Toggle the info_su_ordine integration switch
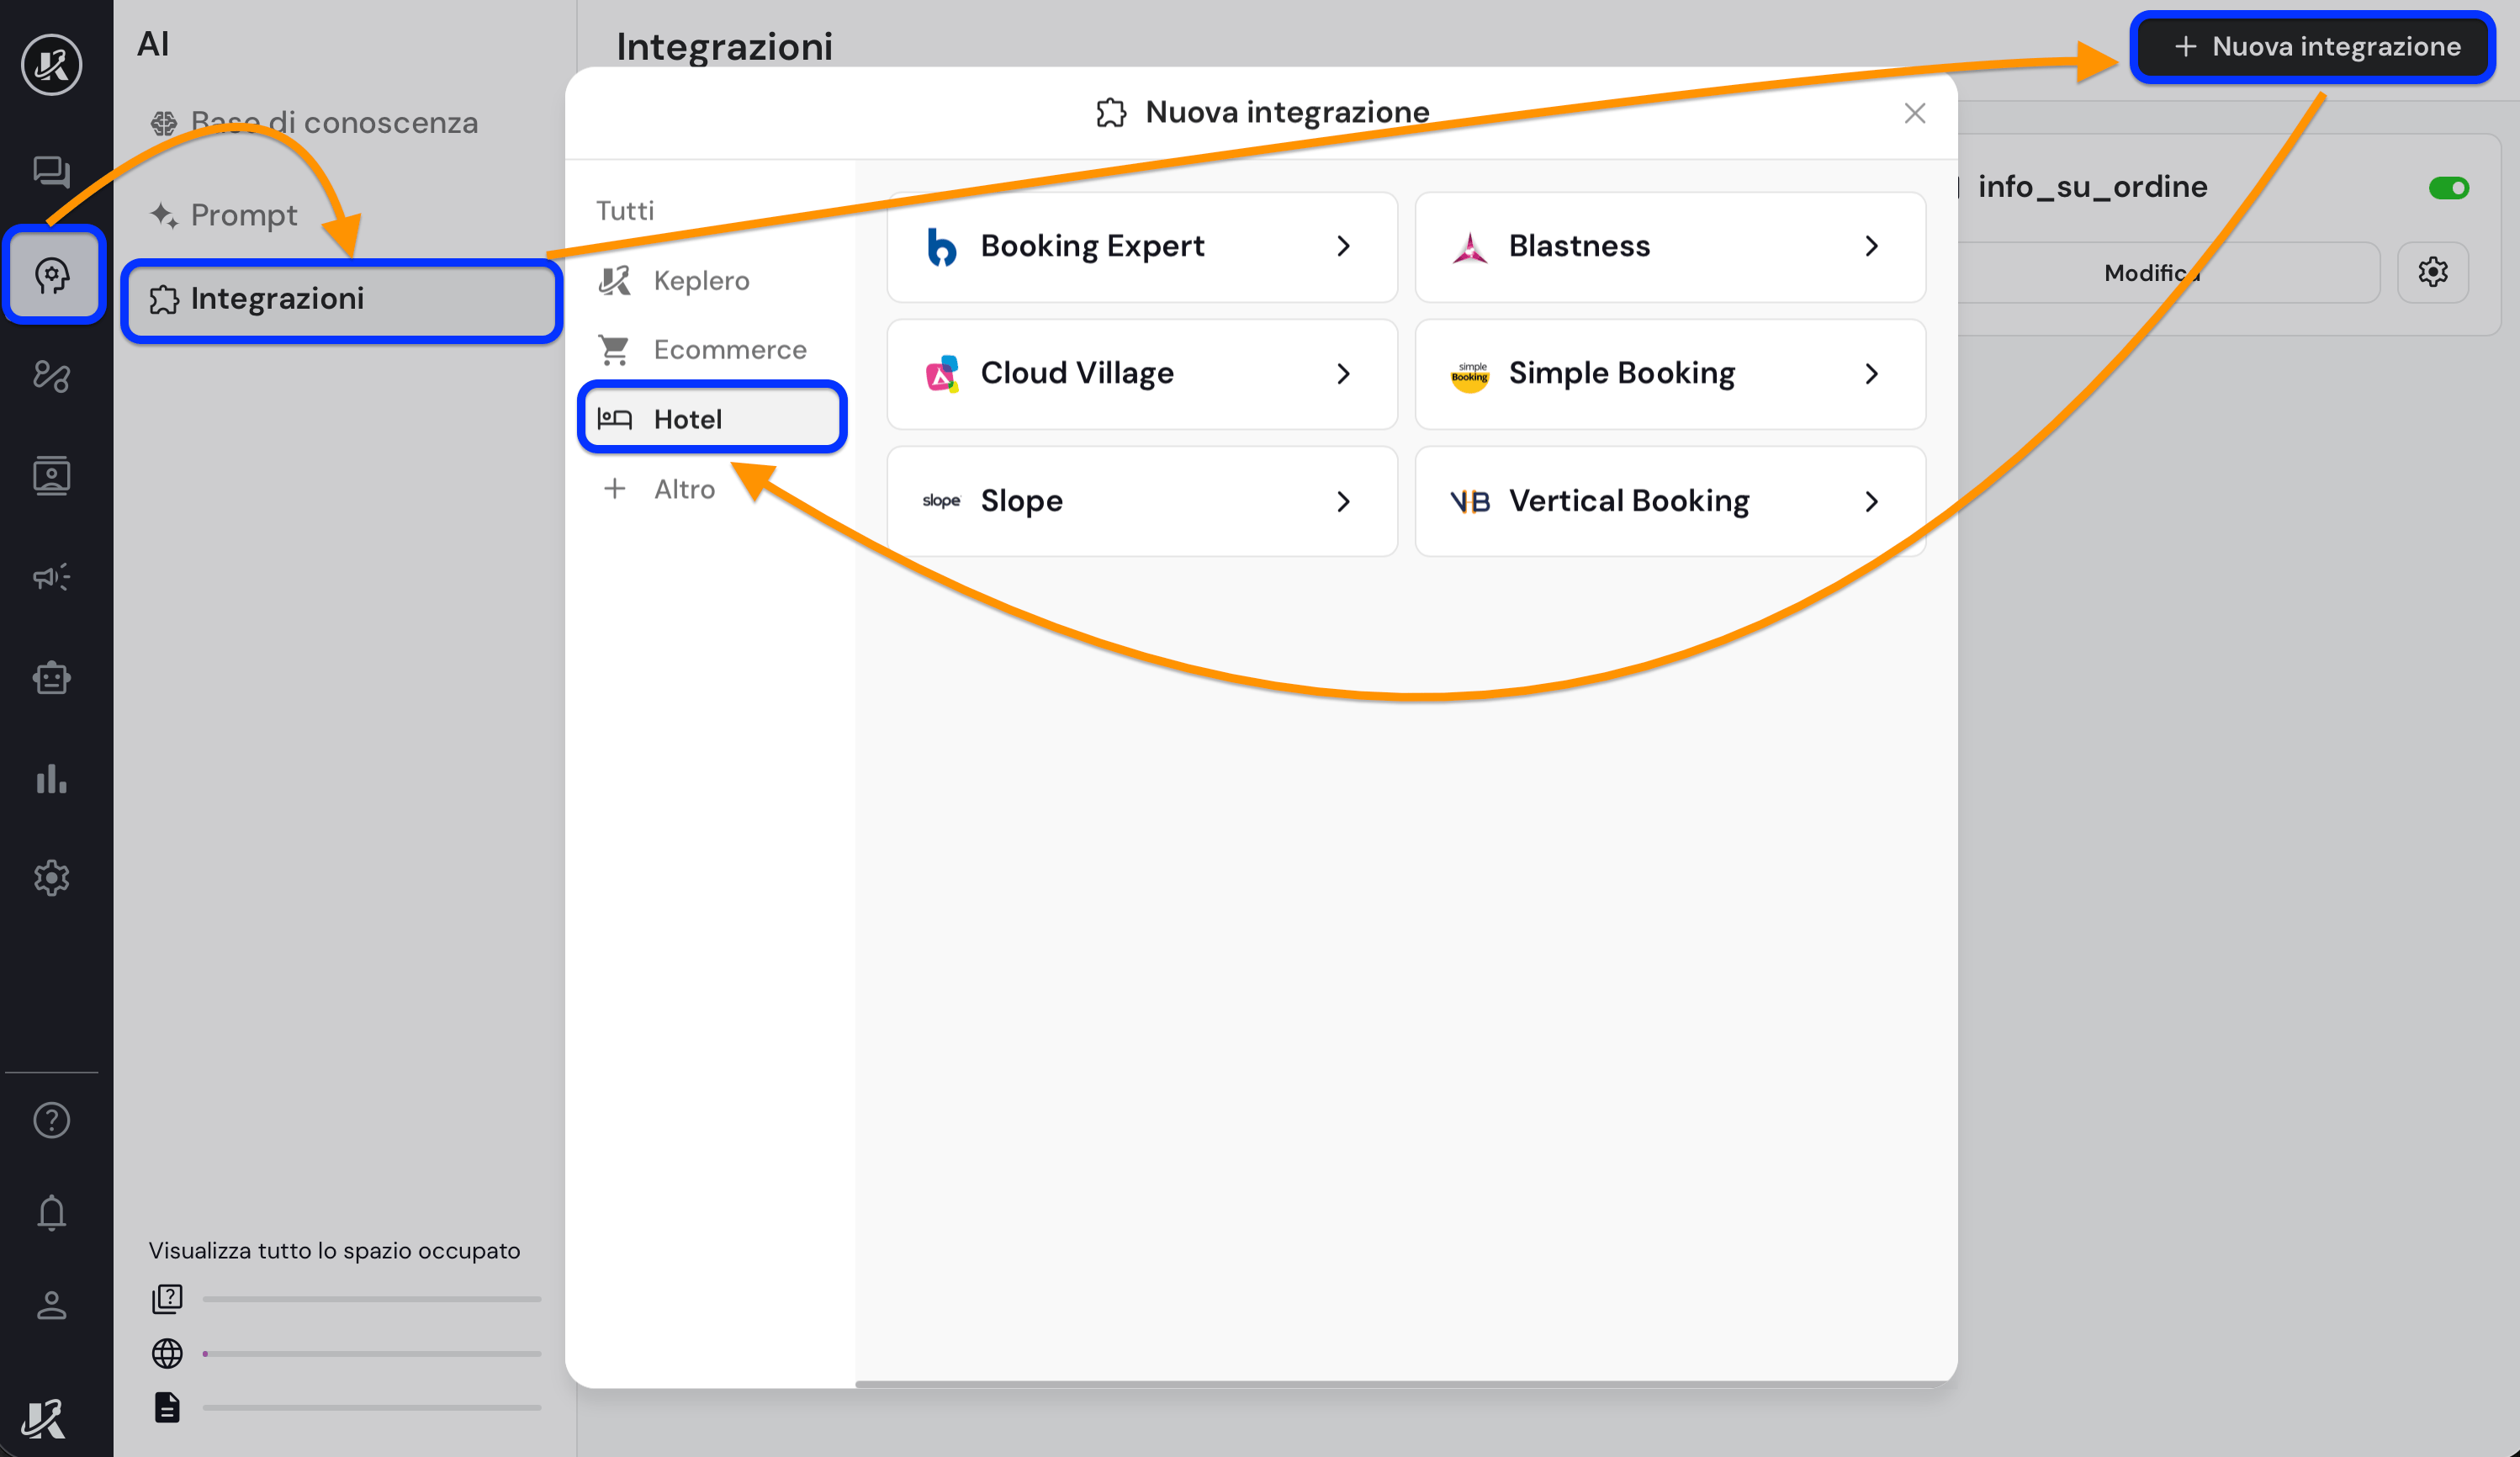The height and width of the screenshot is (1457, 2520). click(2448, 188)
